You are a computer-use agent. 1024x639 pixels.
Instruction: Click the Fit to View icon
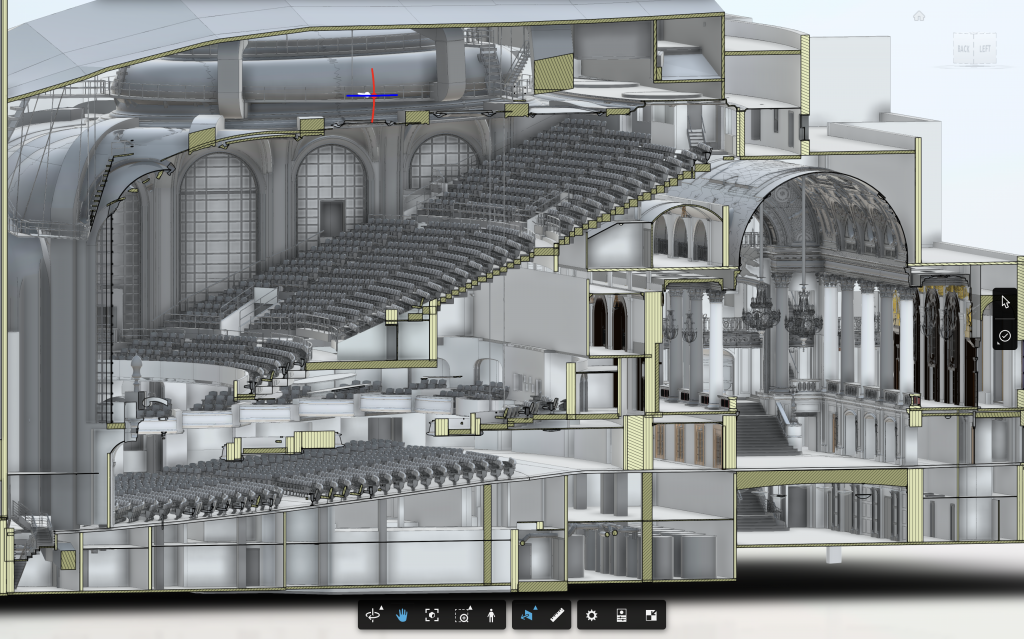click(x=432, y=616)
